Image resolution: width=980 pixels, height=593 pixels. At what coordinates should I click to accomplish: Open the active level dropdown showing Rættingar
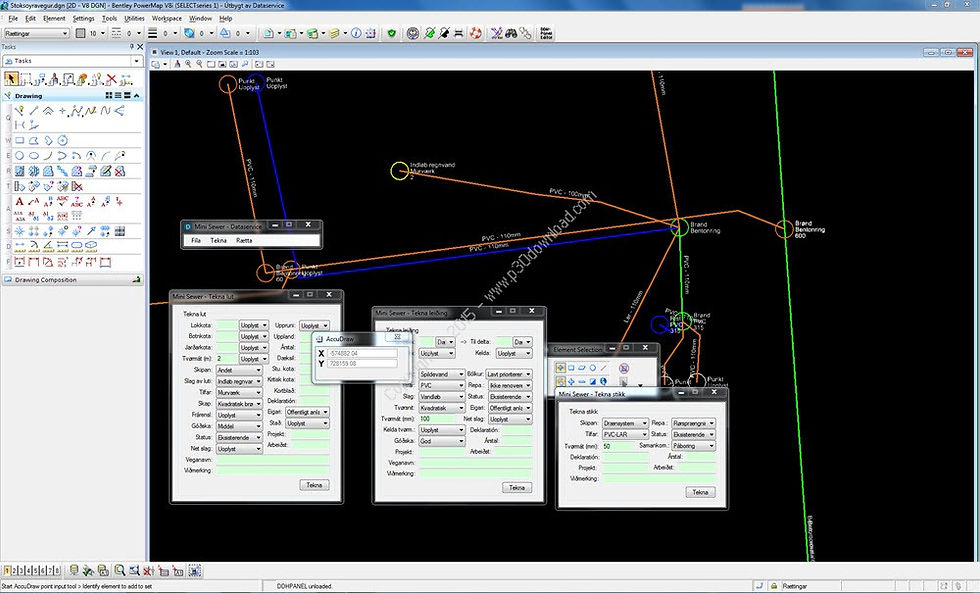tap(37, 33)
